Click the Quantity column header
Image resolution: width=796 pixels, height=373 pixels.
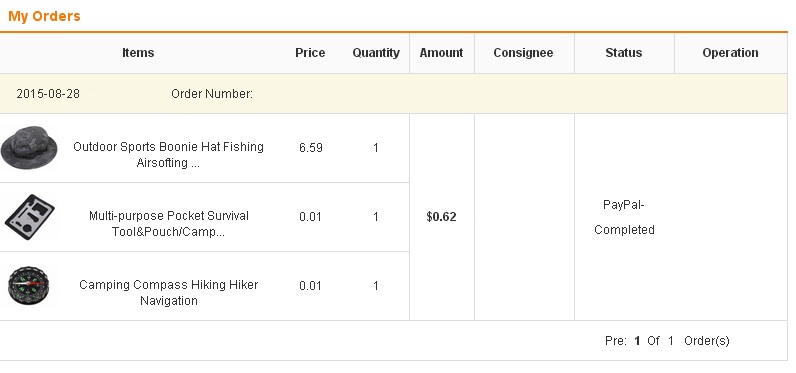tap(376, 53)
